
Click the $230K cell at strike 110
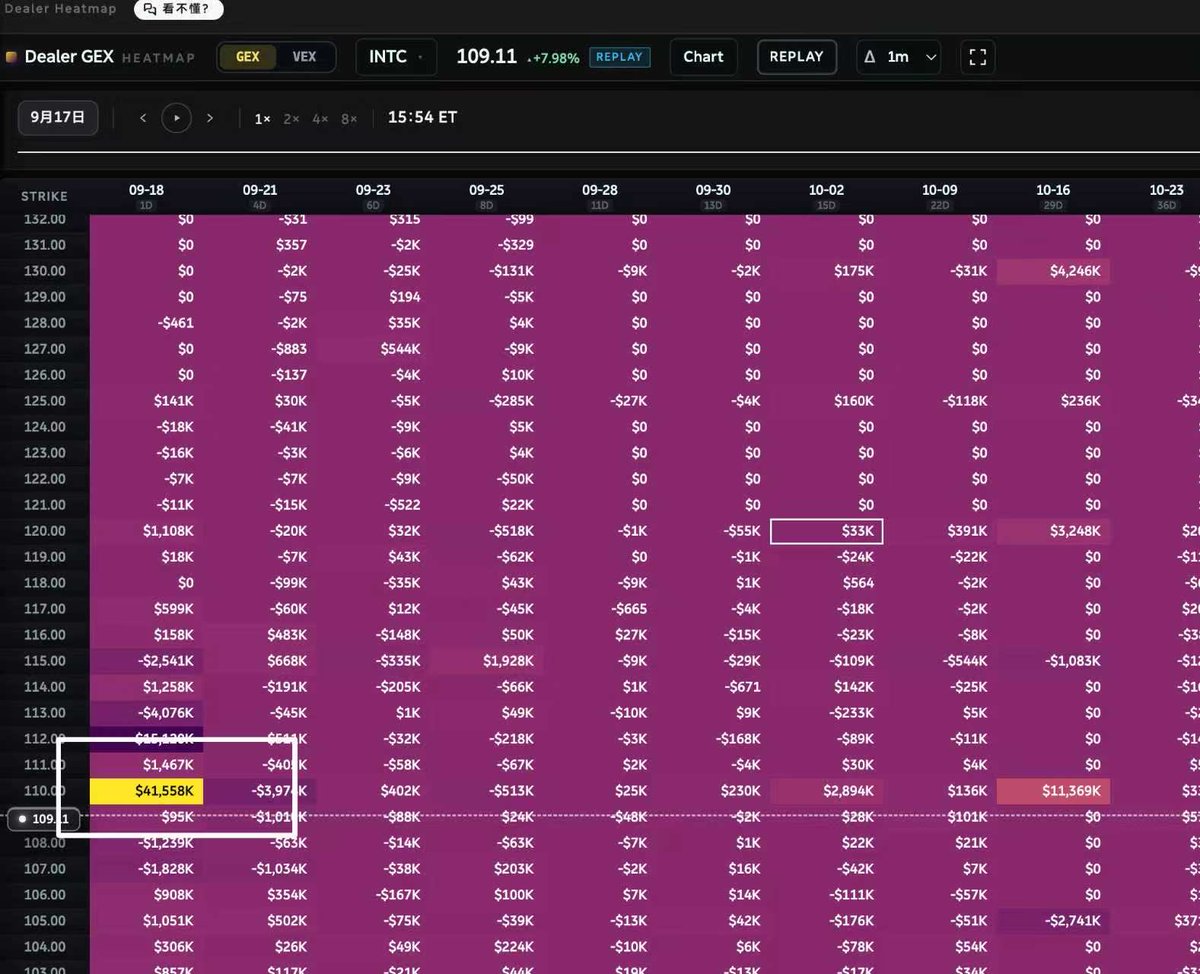coord(713,791)
